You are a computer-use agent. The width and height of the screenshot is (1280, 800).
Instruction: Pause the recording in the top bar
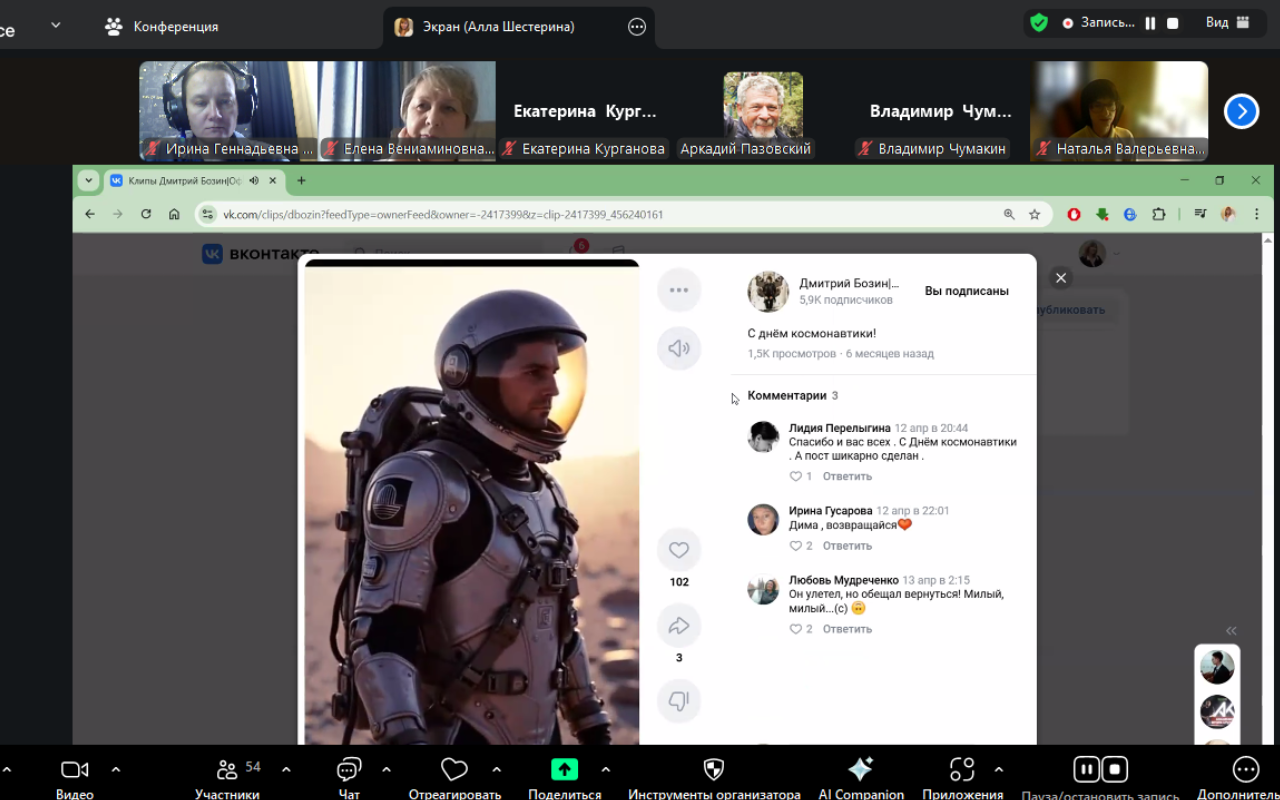pos(1151,23)
